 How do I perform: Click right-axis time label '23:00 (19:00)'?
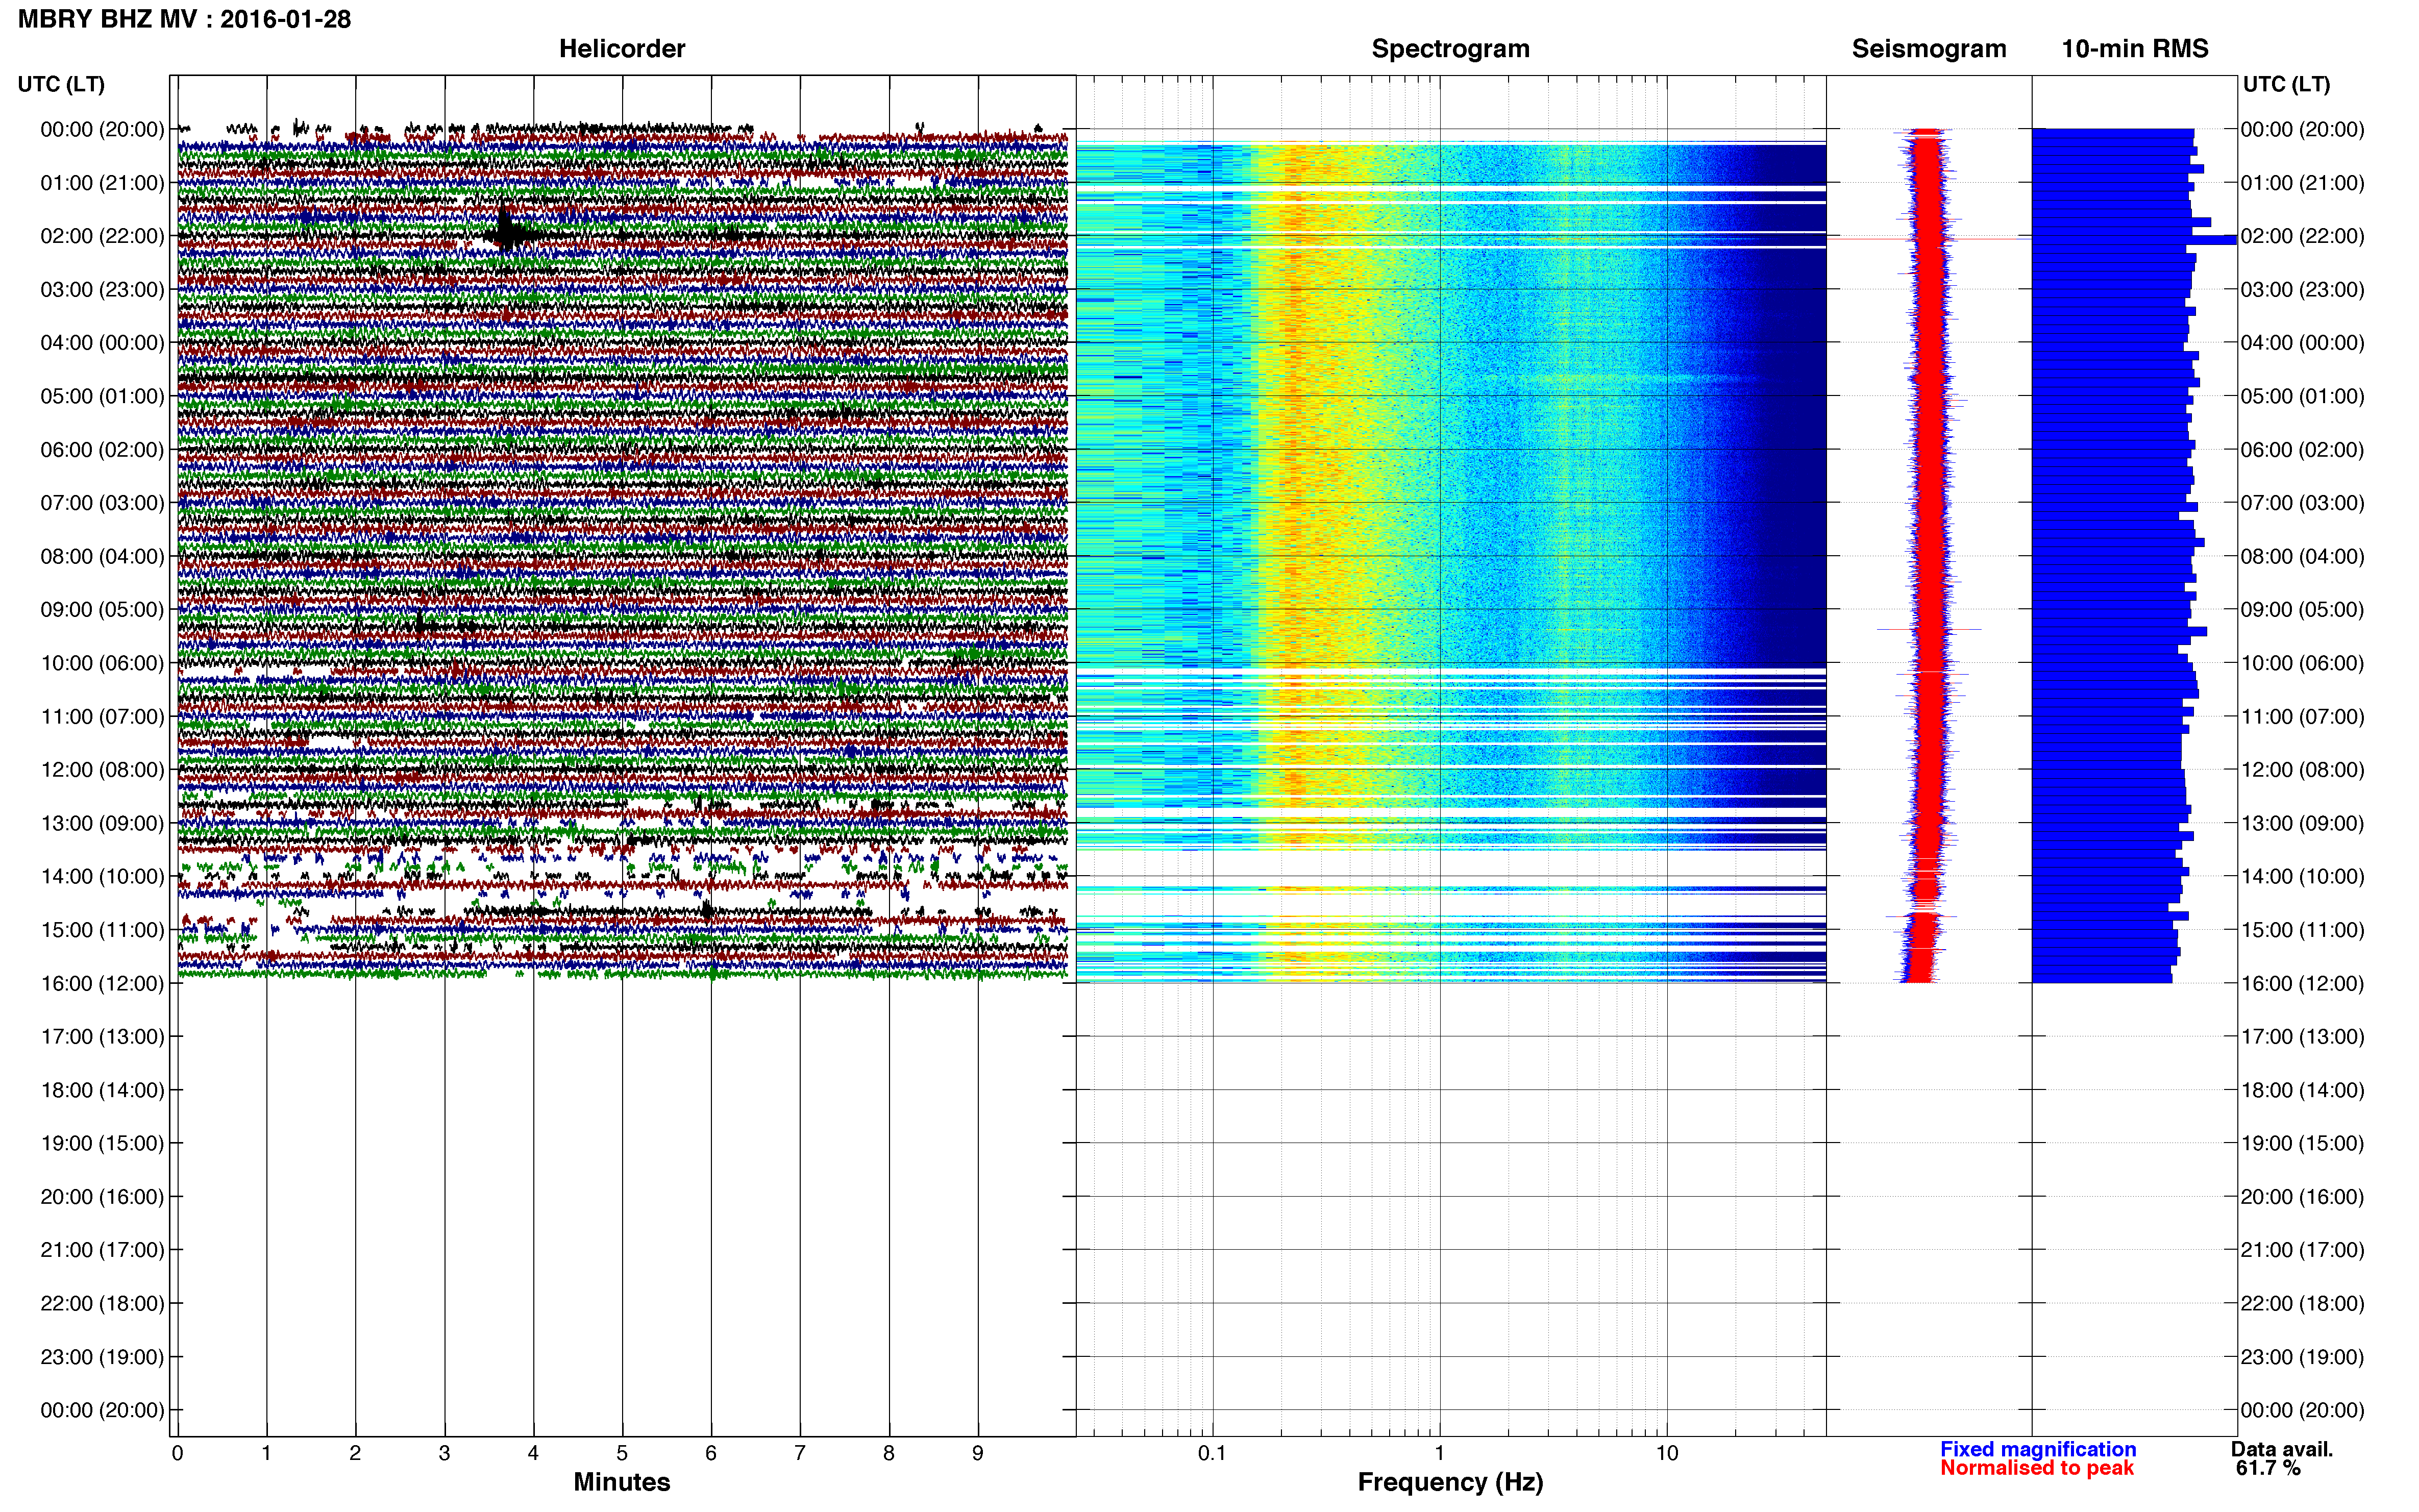point(2302,1357)
